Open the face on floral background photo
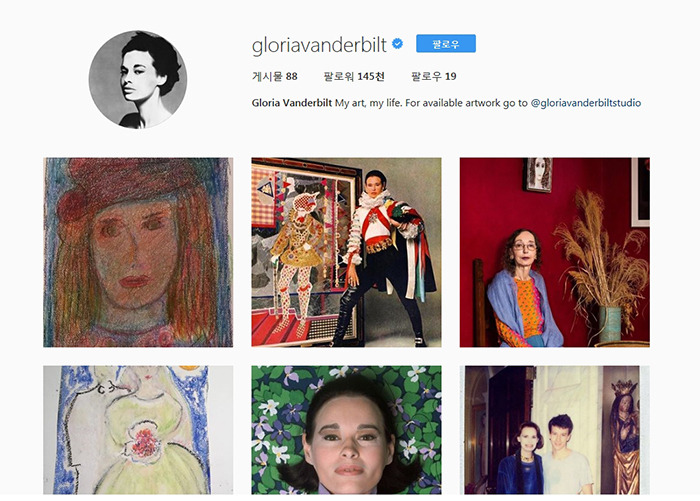 coord(346,430)
